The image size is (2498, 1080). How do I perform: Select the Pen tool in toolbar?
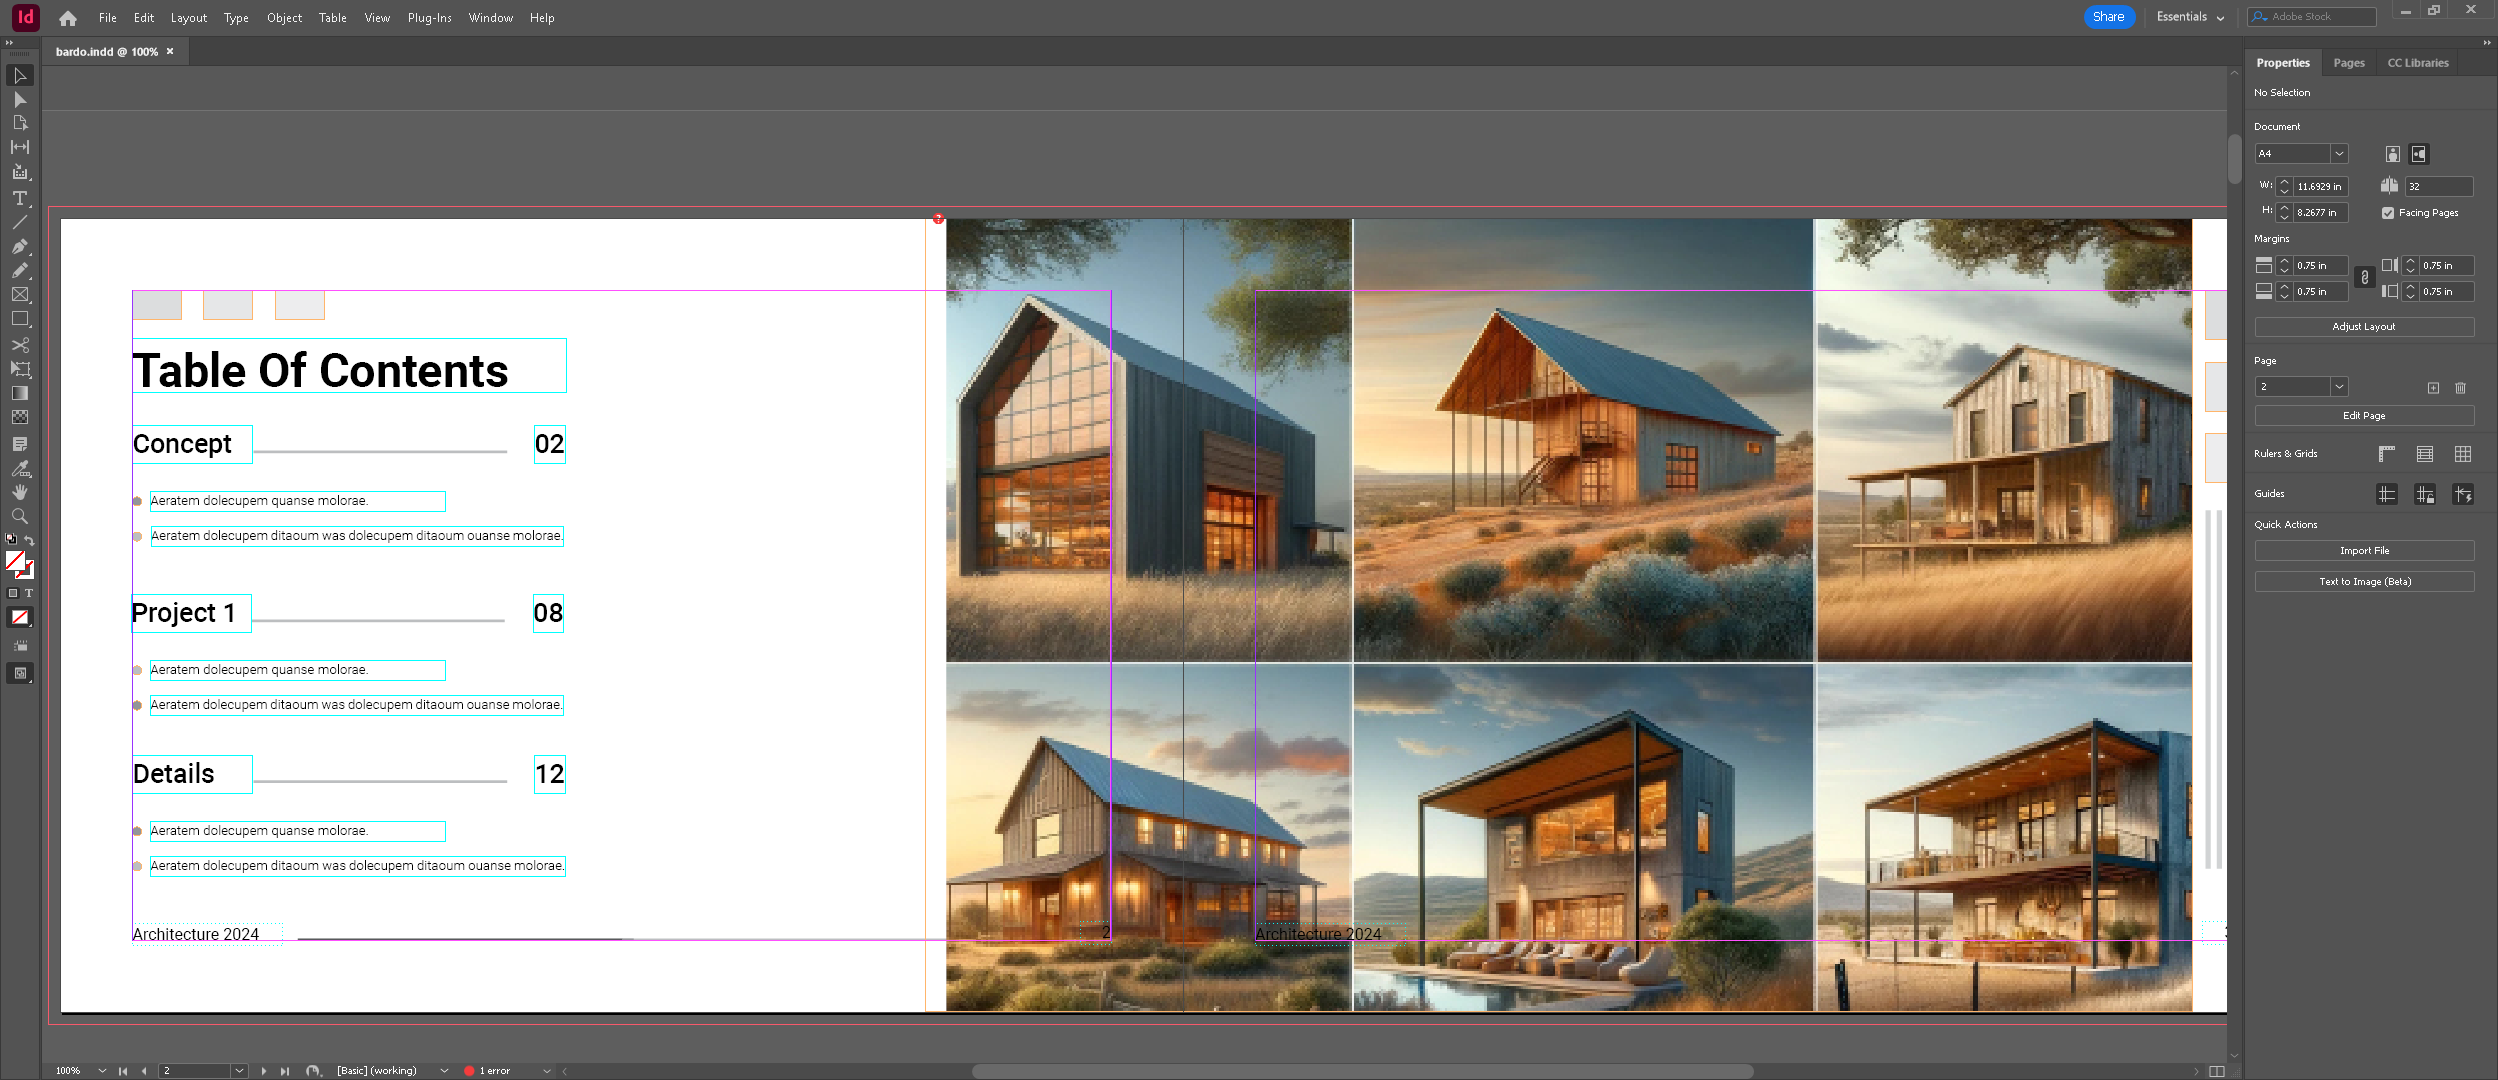[21, 245]
